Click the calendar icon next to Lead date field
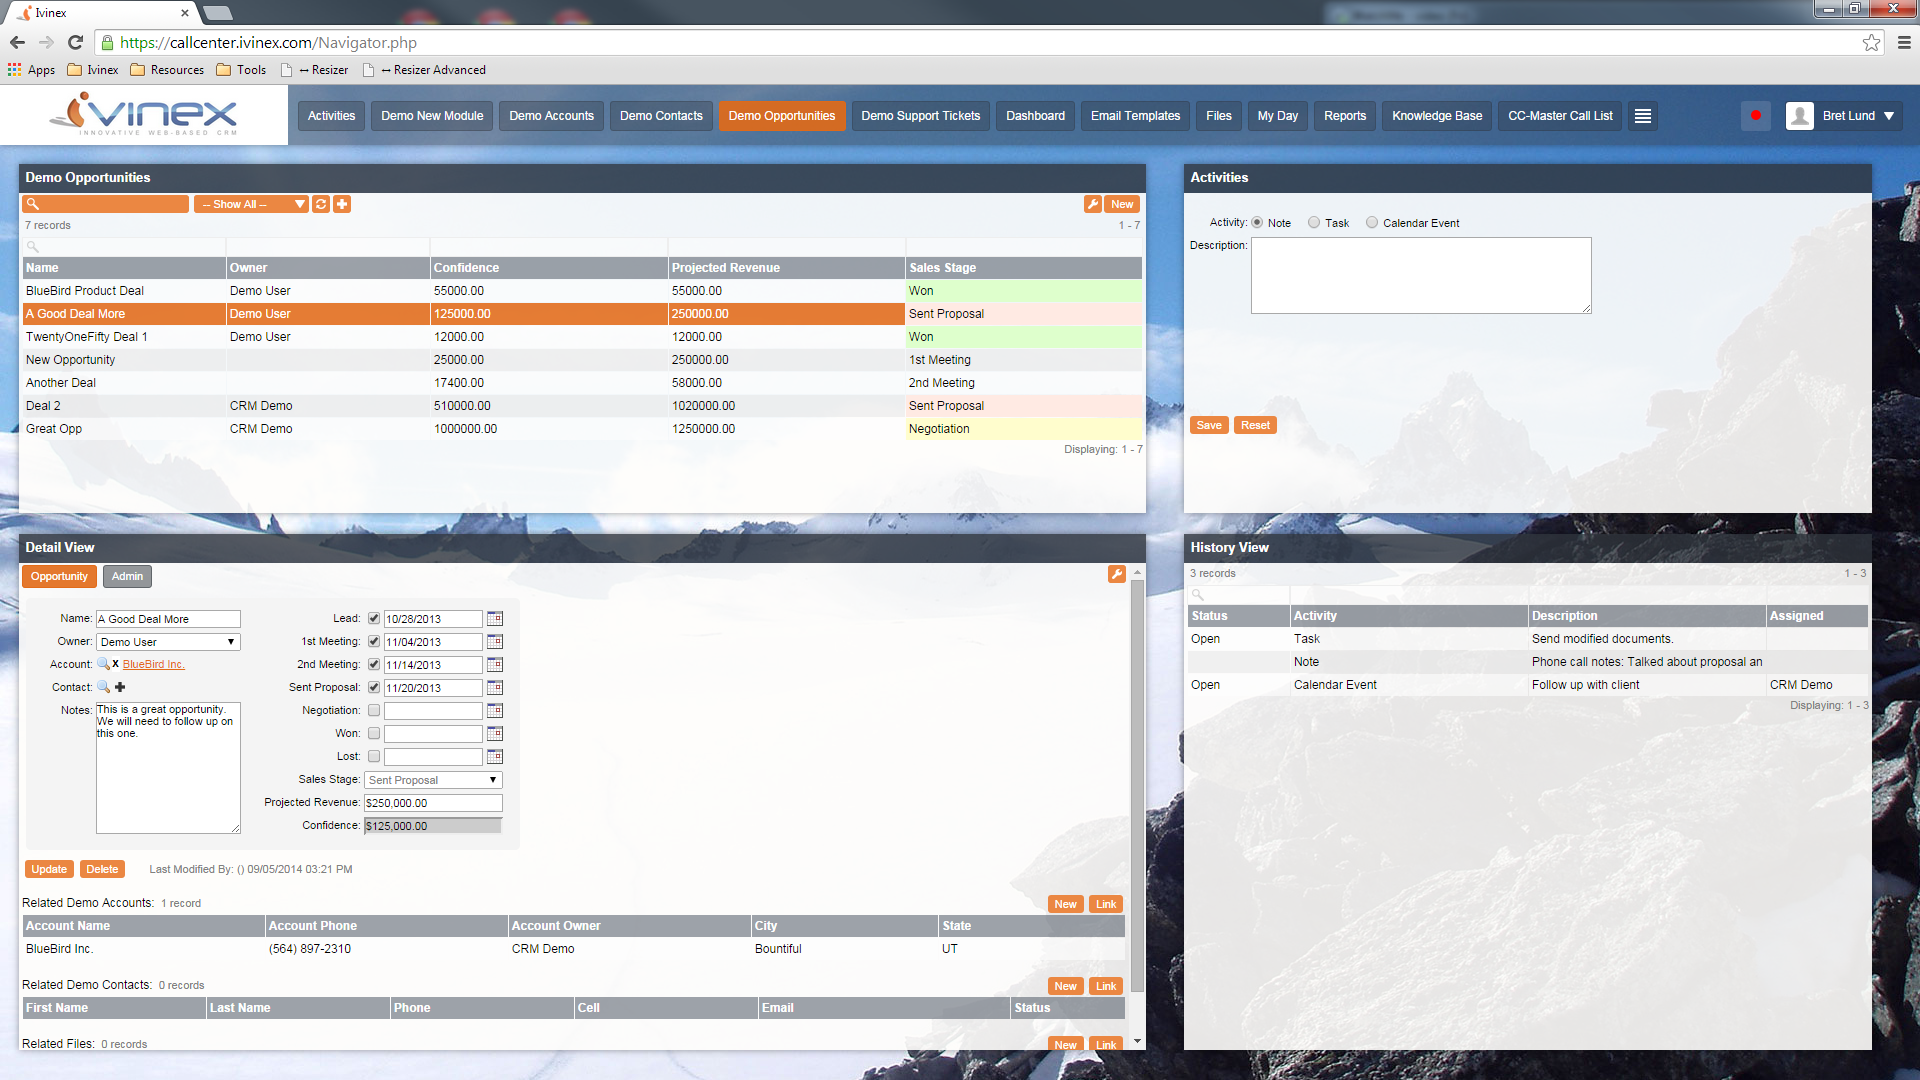This screenshot has width=1920, height=1080. pyautogui.click(x=496, y=618)
